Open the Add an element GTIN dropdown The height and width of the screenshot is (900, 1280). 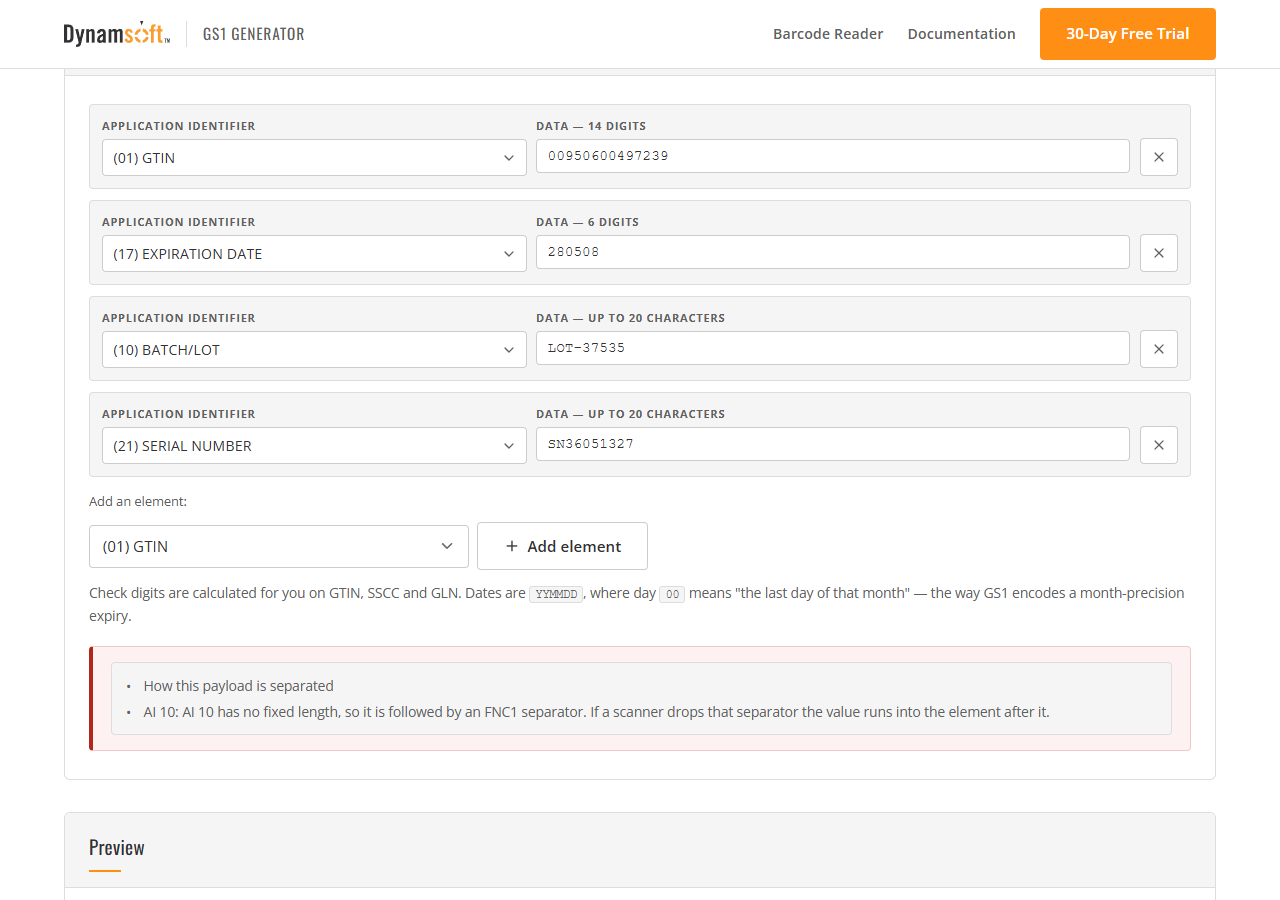tap(279, 546)
